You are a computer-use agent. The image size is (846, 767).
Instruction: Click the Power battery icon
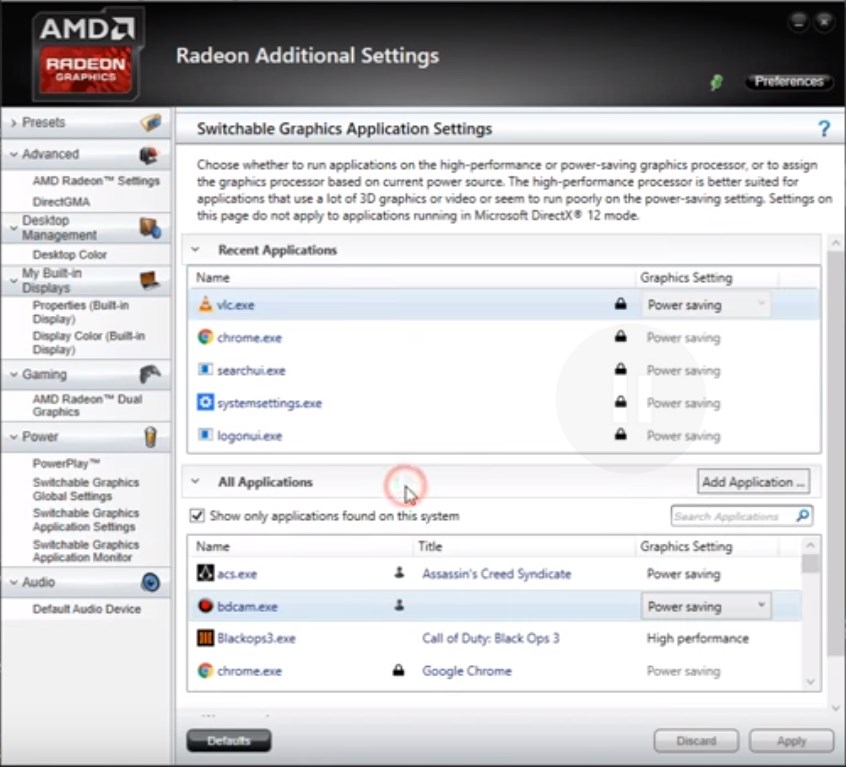tap(151, 437)
